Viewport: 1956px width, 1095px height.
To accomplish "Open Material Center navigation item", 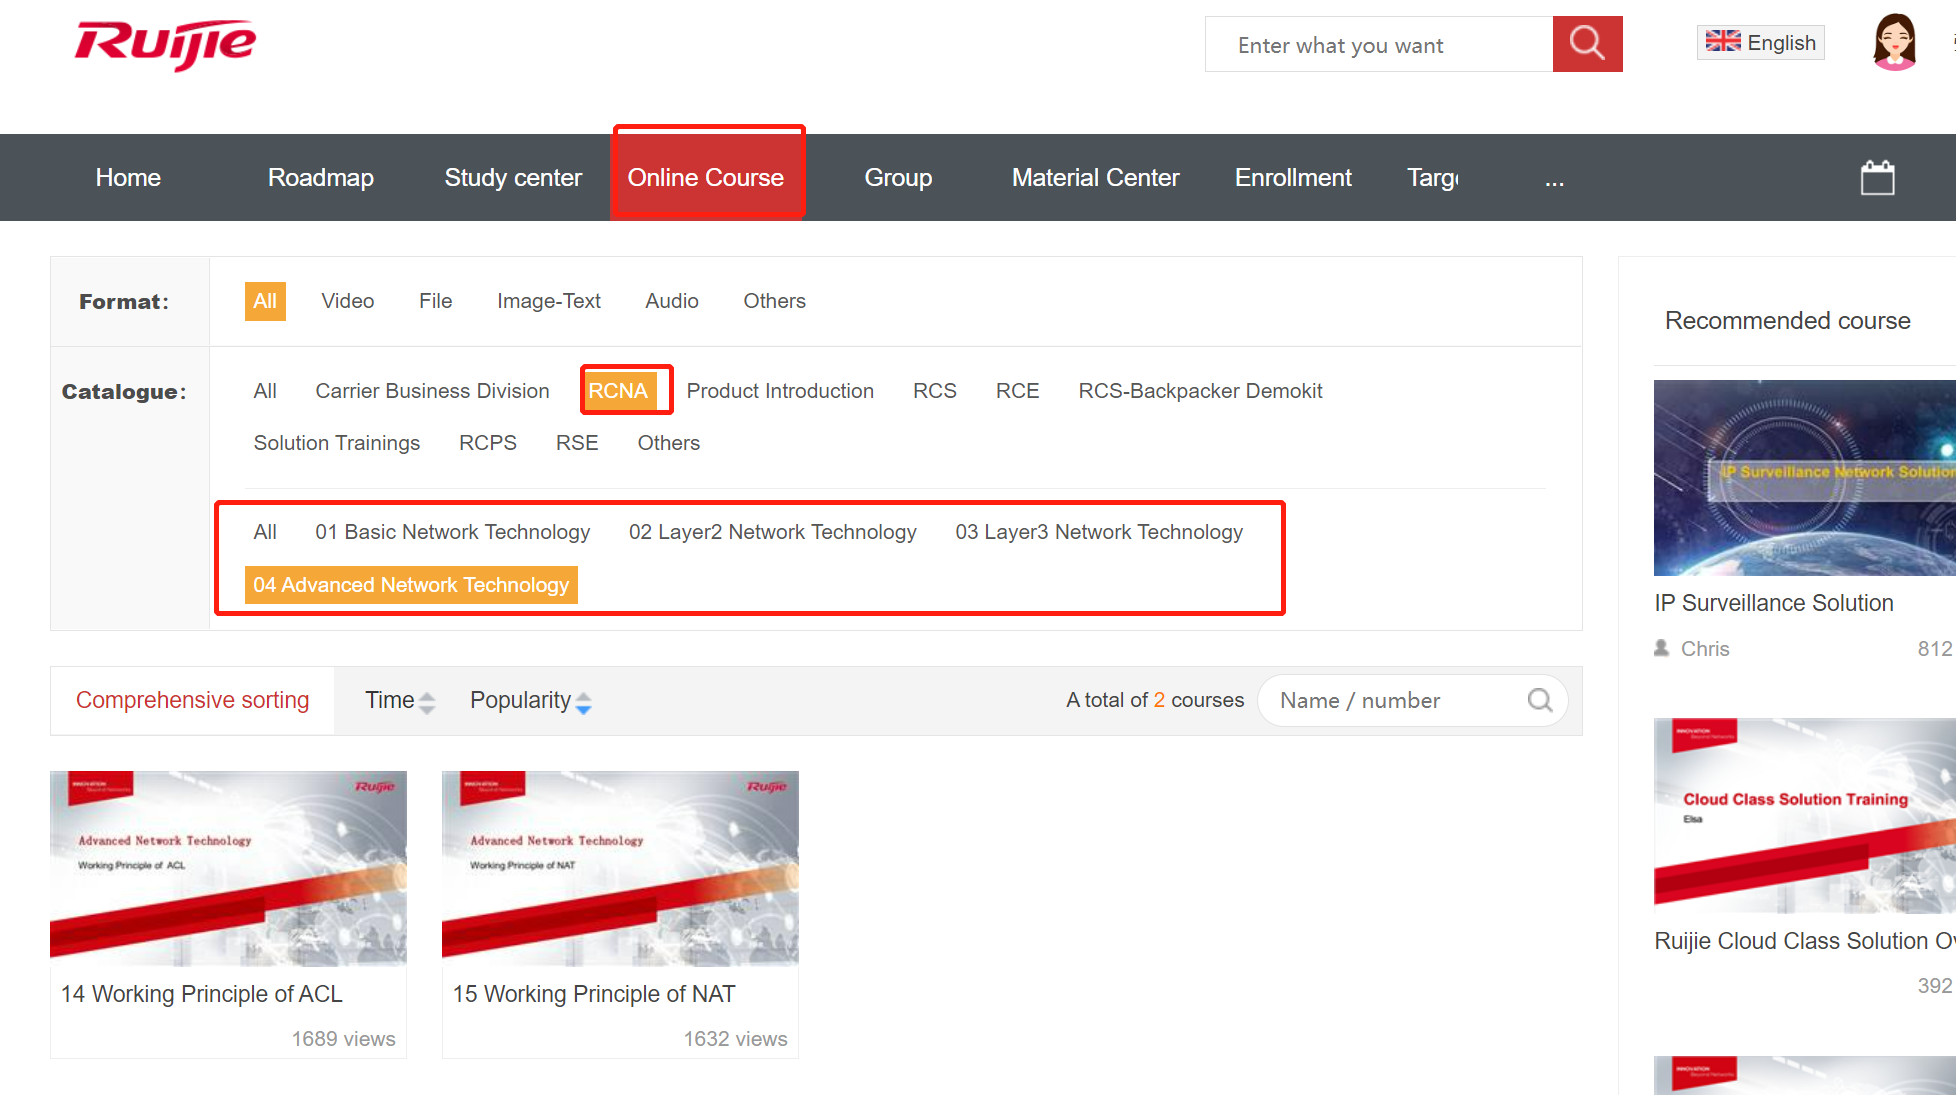I will pyautogui.click(x=1096, y=178).
